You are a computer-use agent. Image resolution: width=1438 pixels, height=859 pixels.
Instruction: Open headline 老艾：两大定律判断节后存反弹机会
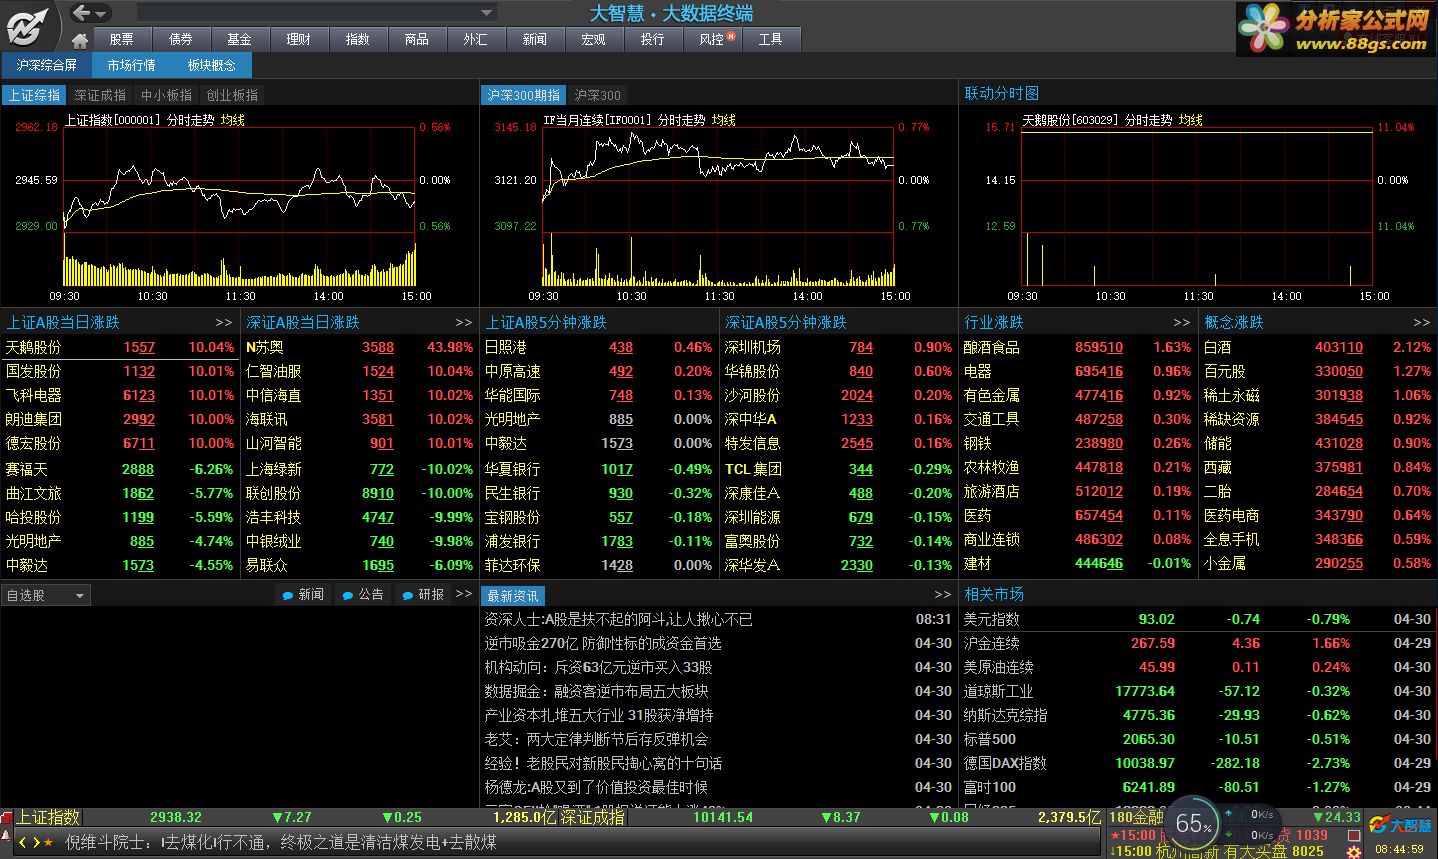[596, 739]
